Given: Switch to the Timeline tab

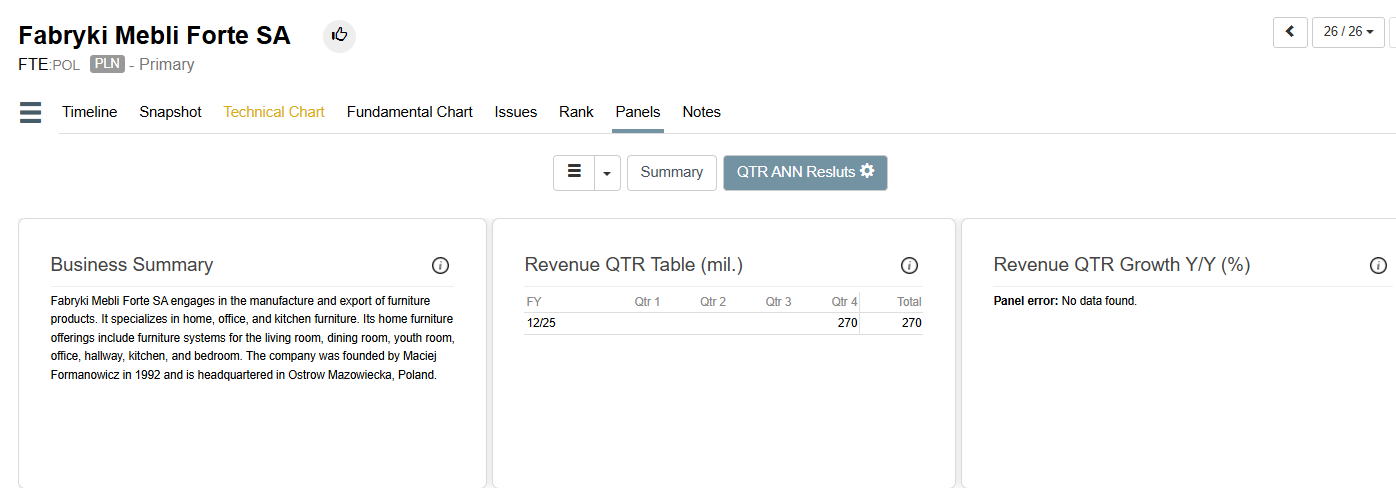Looking at the screenshot, I should (89, 112).
